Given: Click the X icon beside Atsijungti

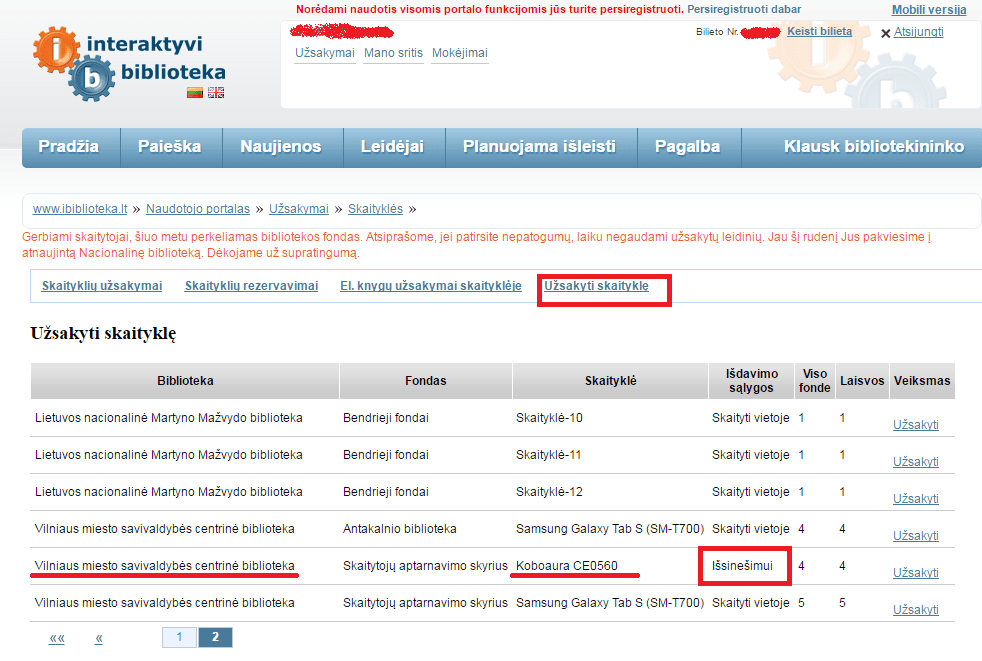Looking at the screenshot, I should coord(886,33).
